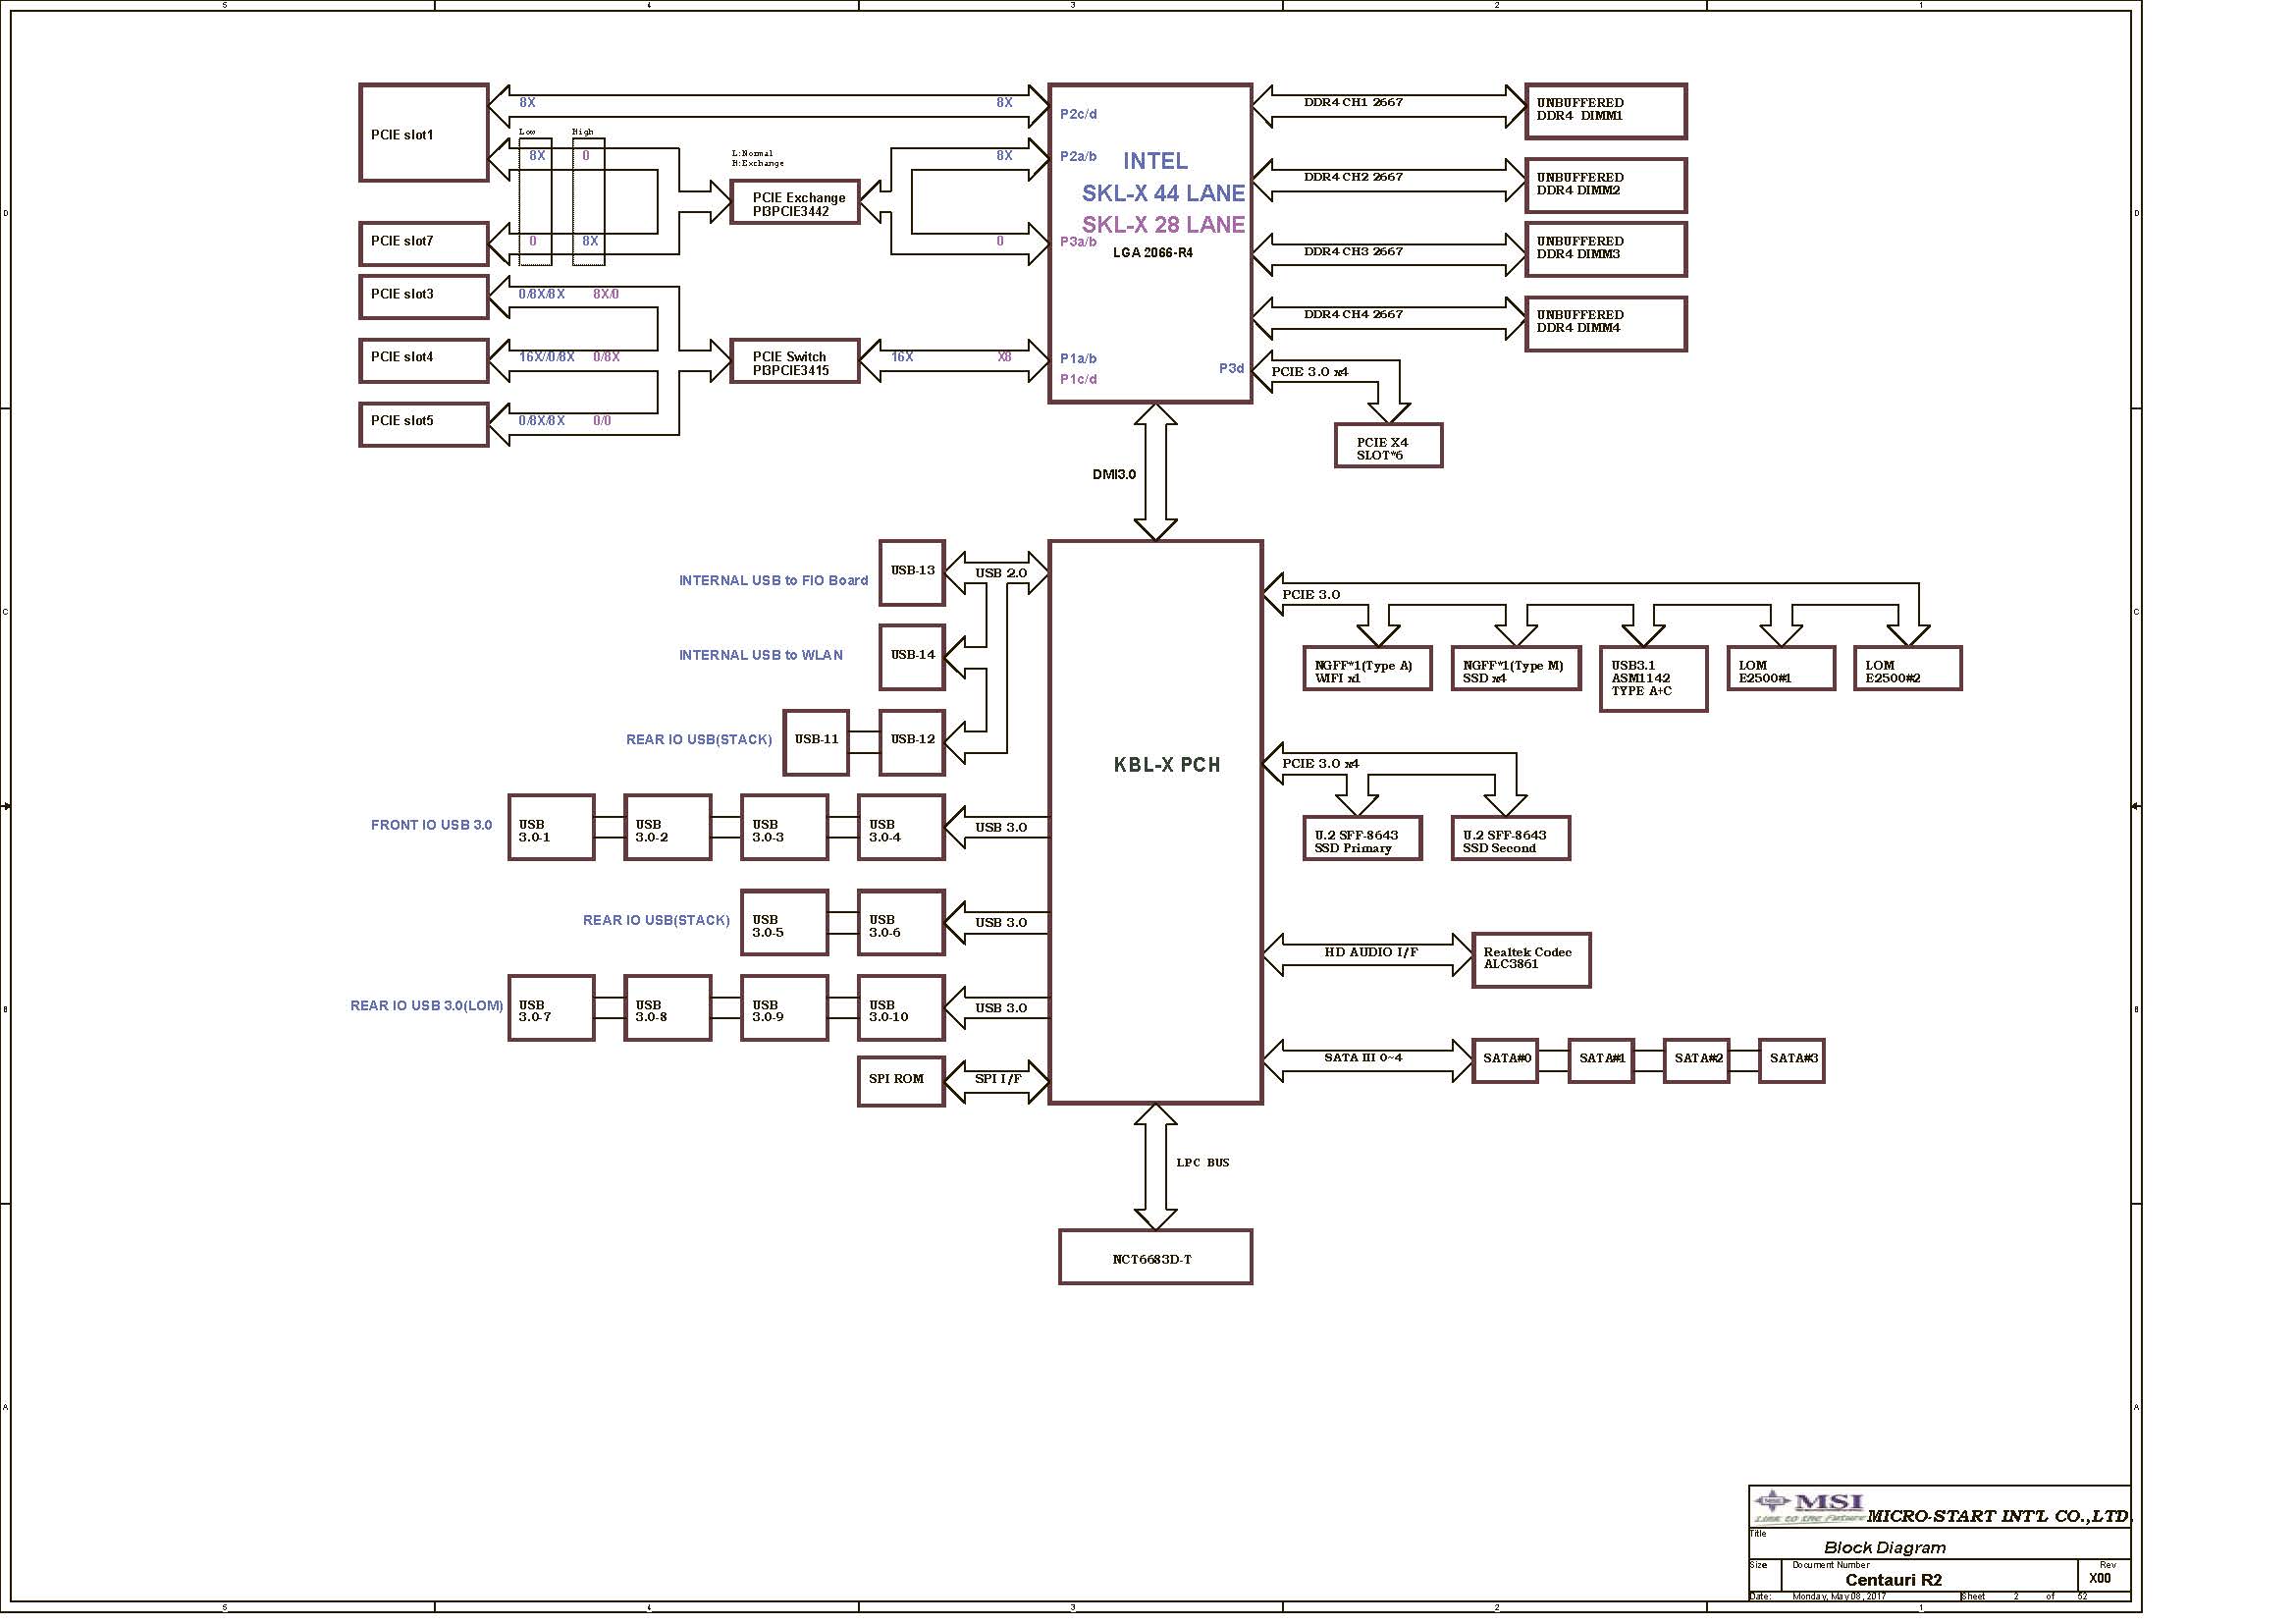This screenshot has height=1624, width=2296.
Task: Click the USB 3.0-1 block
Action: click(551, 827)
